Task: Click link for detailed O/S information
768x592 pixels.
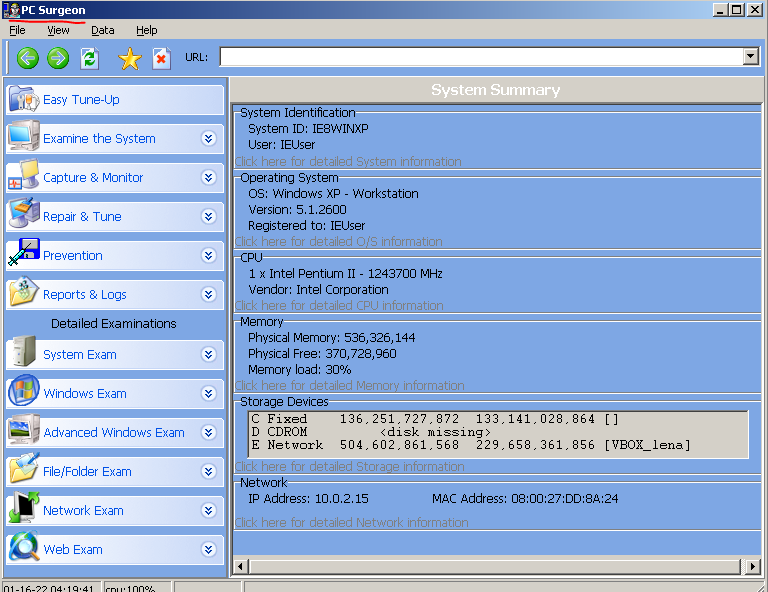Action: 338,241
